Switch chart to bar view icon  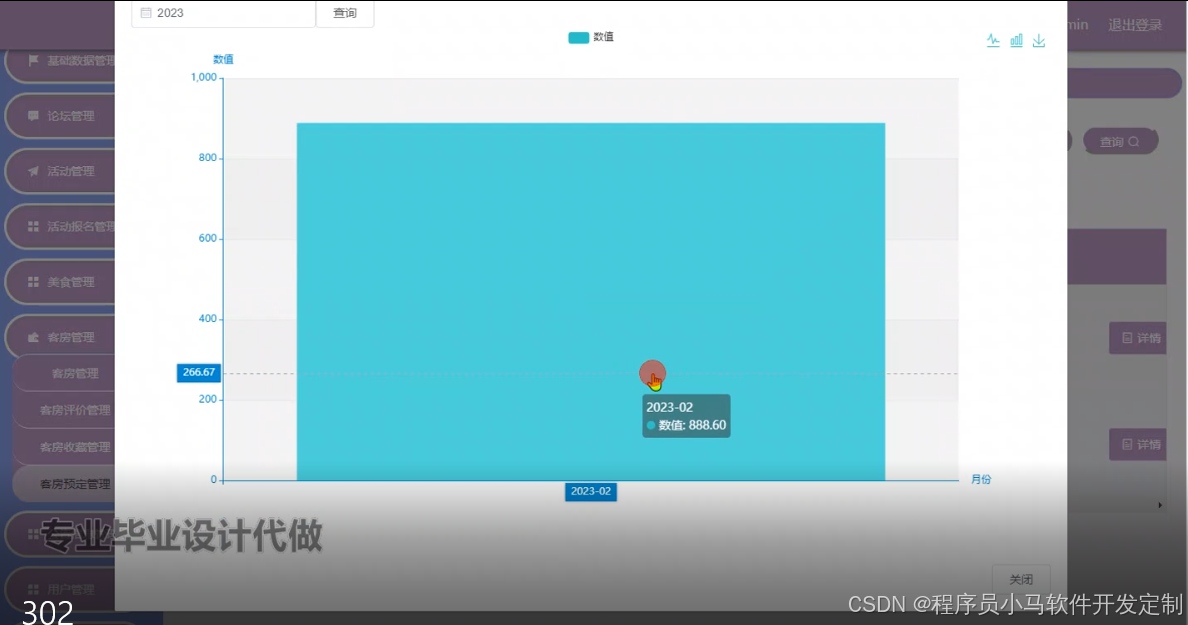1016,40
